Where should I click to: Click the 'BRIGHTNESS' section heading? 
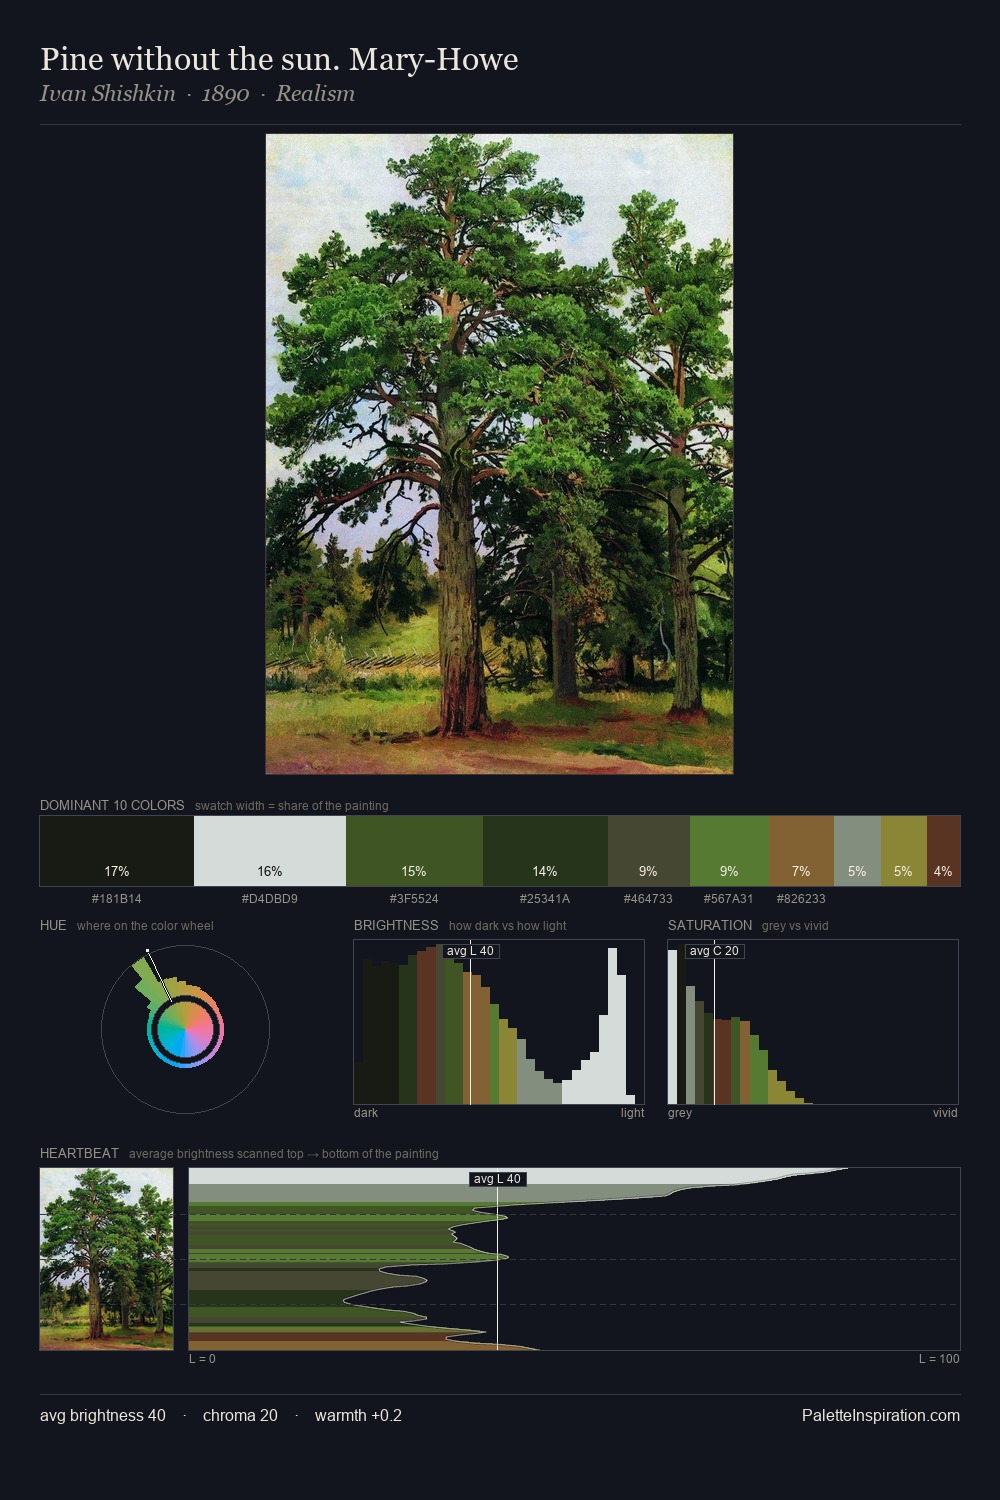(396, 925)
